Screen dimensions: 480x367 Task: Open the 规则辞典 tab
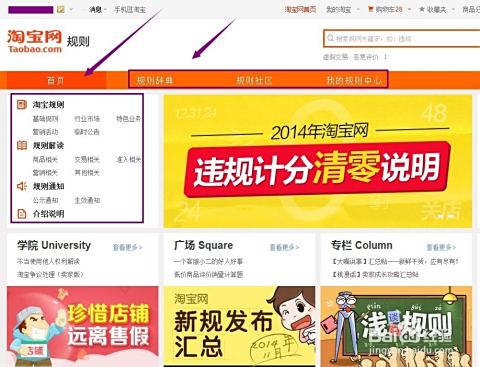(x=155, y=80)
